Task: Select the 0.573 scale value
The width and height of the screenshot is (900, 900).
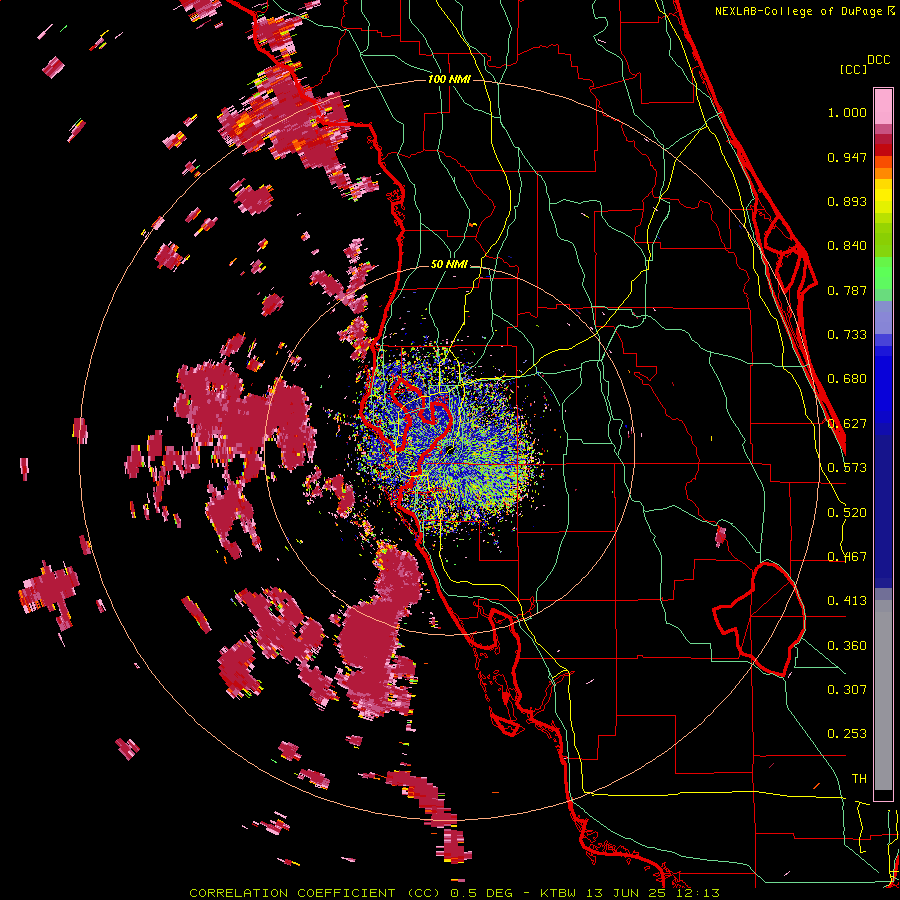Action: point(847,468)
